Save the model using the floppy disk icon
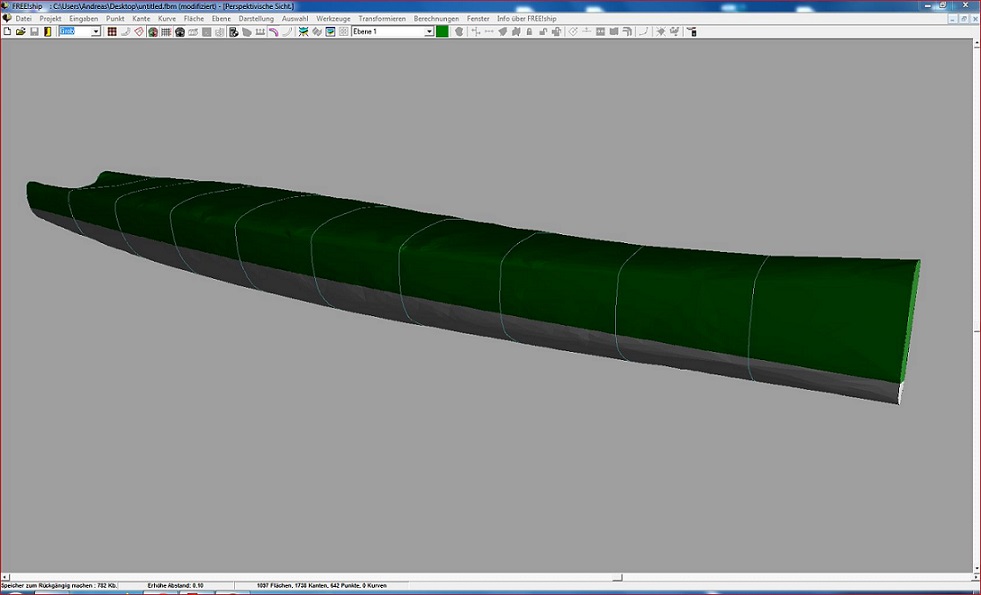The image size is (981, 595). point(34,32)
